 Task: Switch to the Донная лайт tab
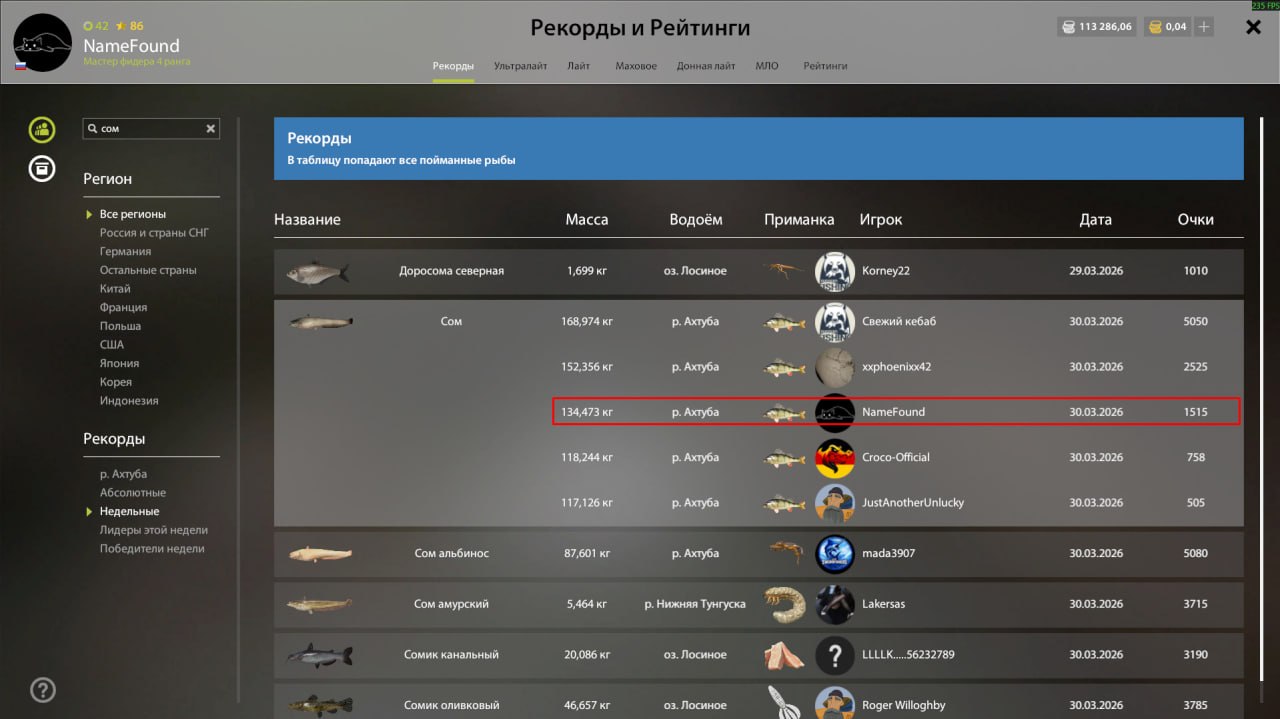706,66
